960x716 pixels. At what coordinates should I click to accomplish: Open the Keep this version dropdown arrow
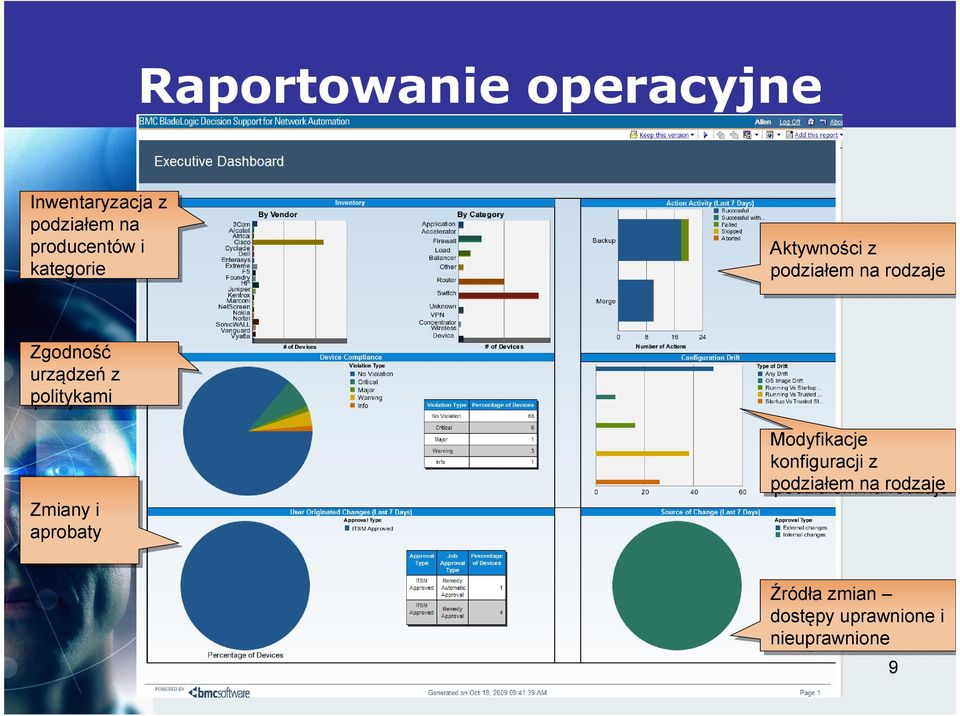click(692, 135)
